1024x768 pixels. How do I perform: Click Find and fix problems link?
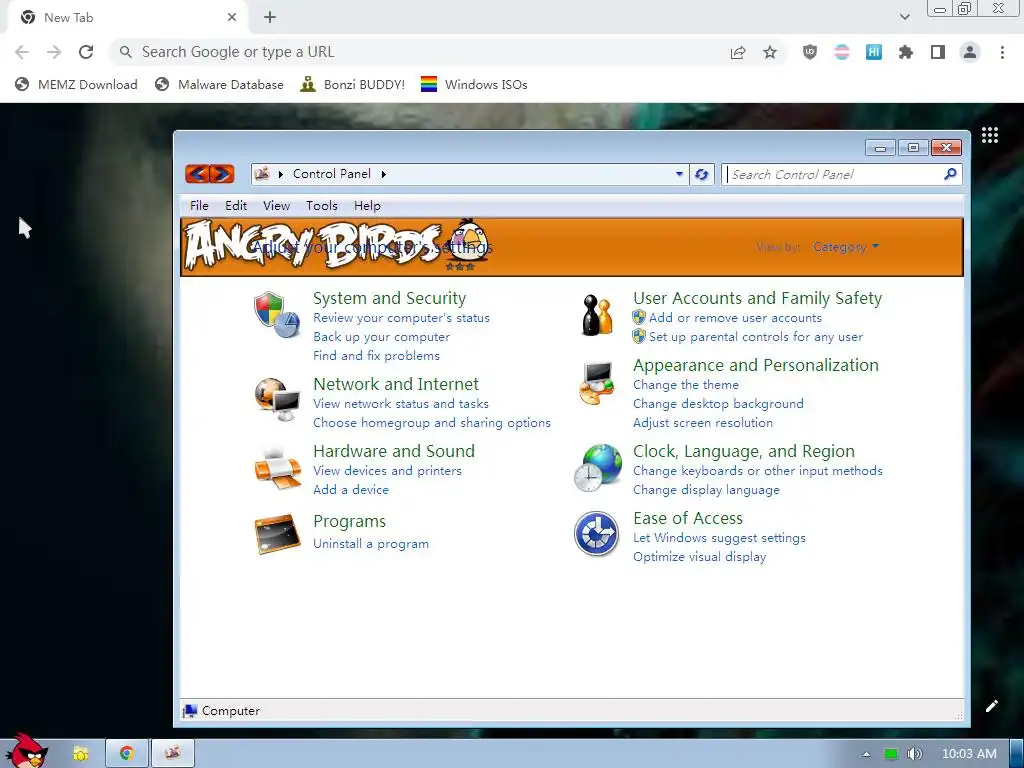click(x=376, y=356)
